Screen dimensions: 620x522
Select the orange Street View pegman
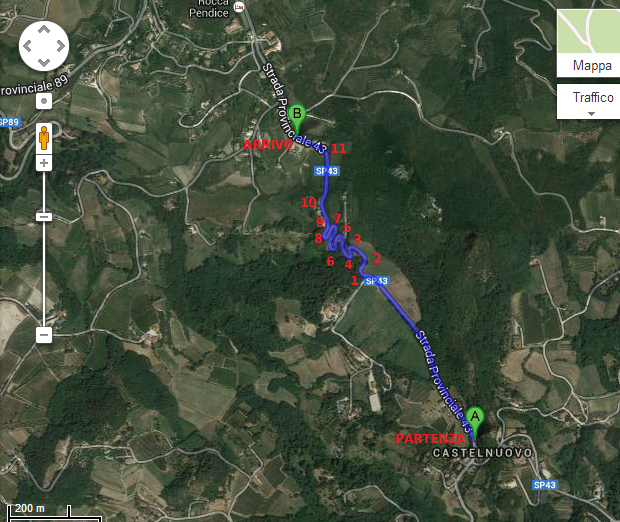point(44,138)
